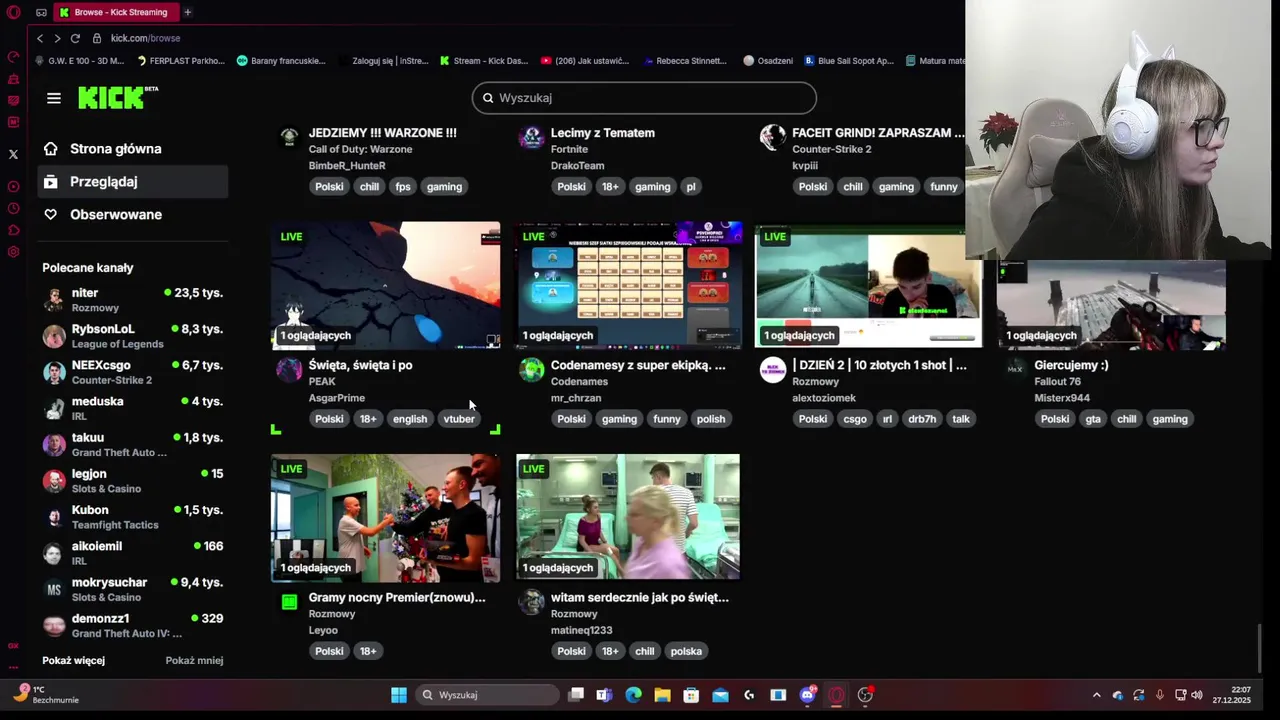Open recommended channel niter
This screenshot has height=720, width=1280.
pos(133,300)
